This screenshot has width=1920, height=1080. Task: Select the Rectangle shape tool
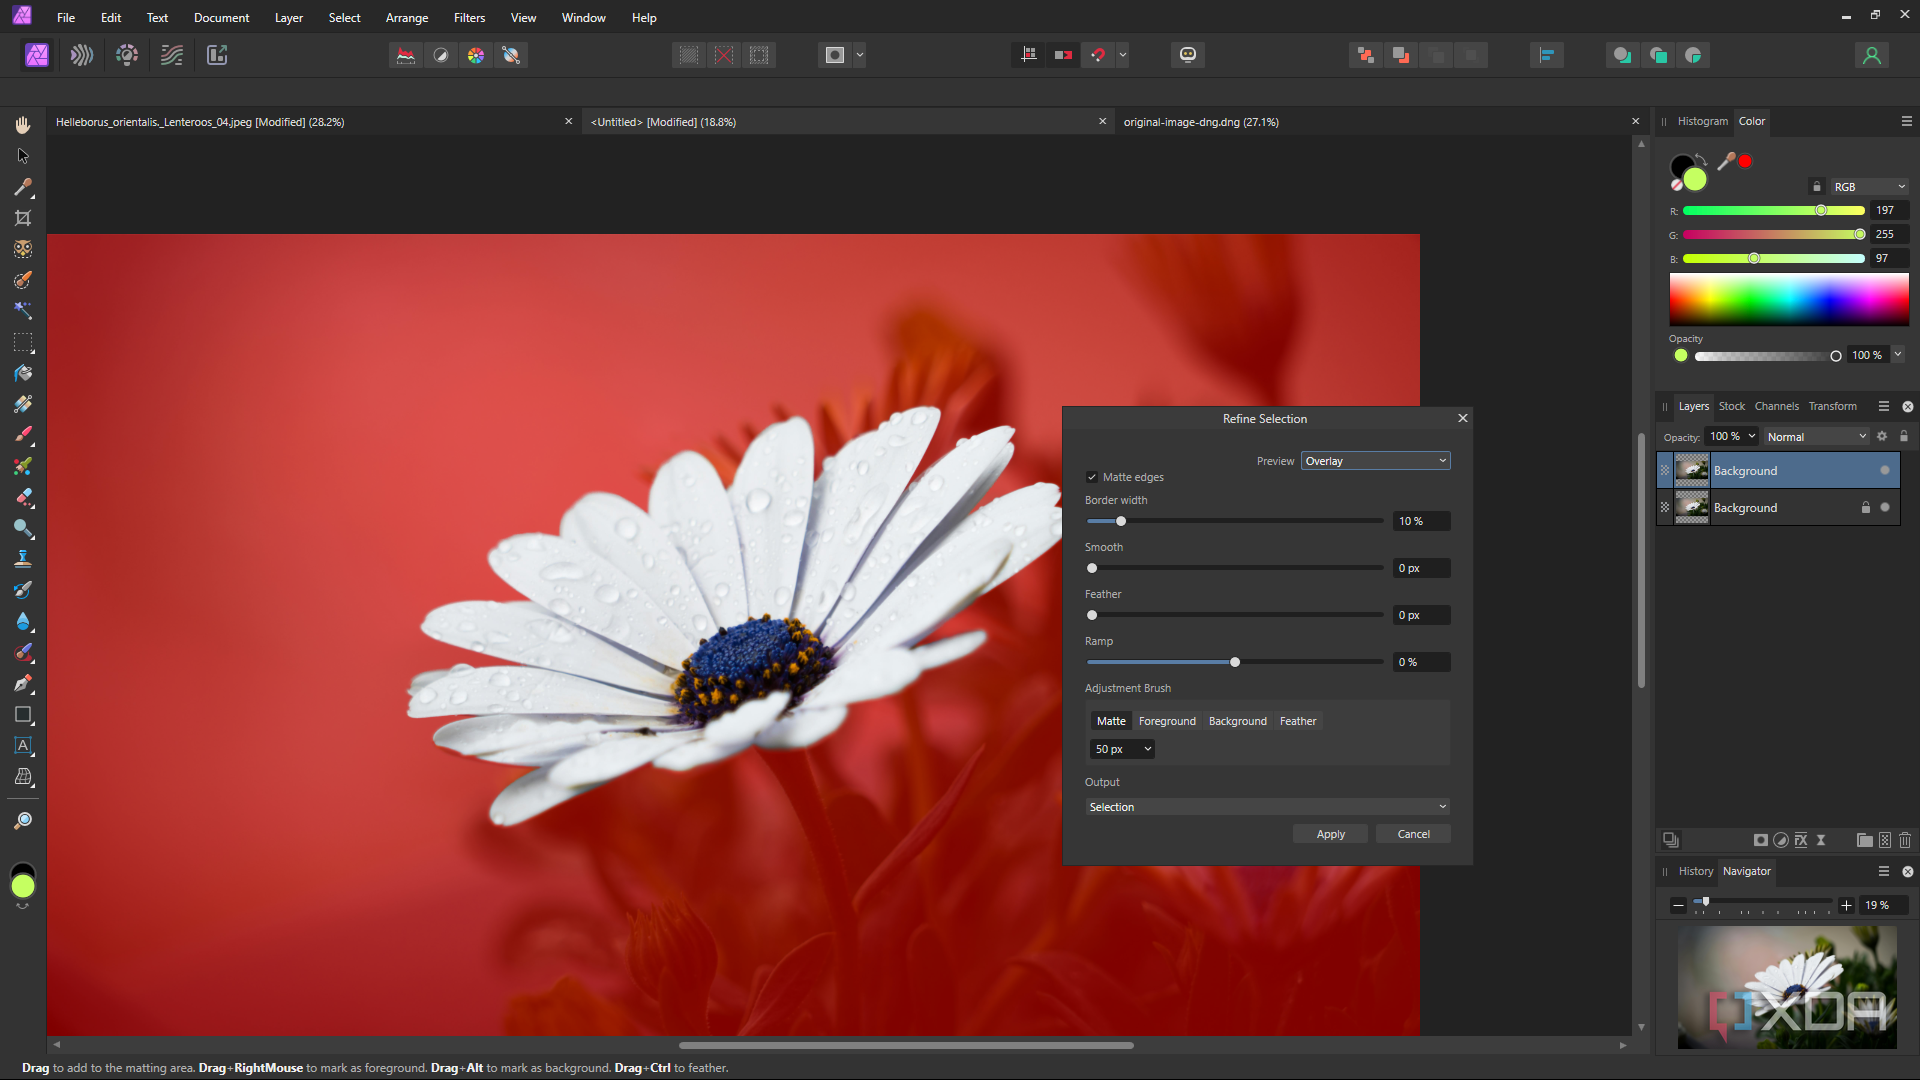click(23, 715)
